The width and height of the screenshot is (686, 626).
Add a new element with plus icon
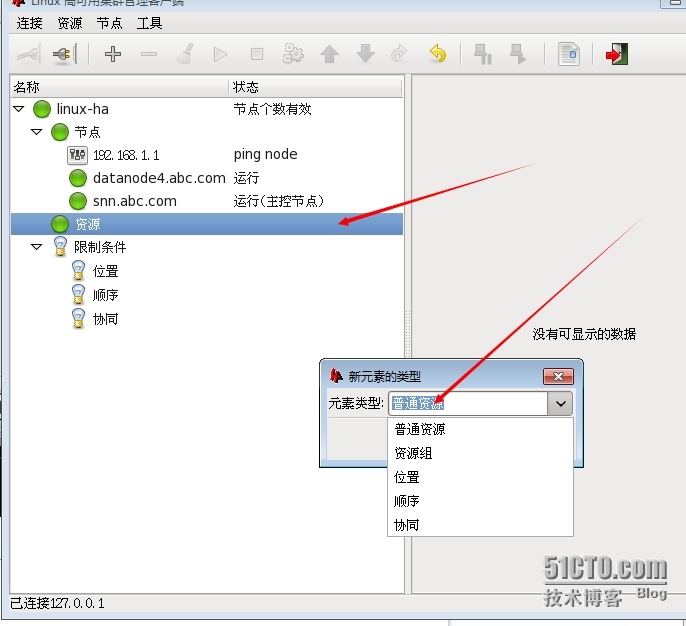[x=113, y=54]
